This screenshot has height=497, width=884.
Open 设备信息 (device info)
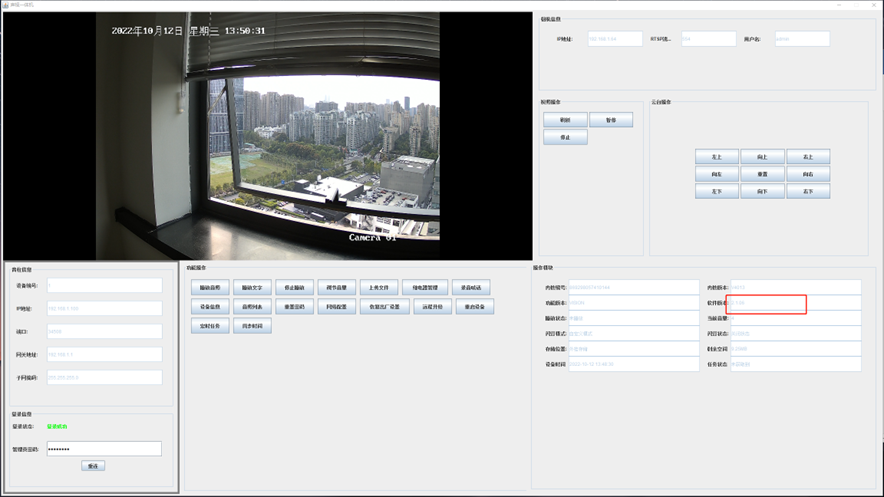point(211,307)
